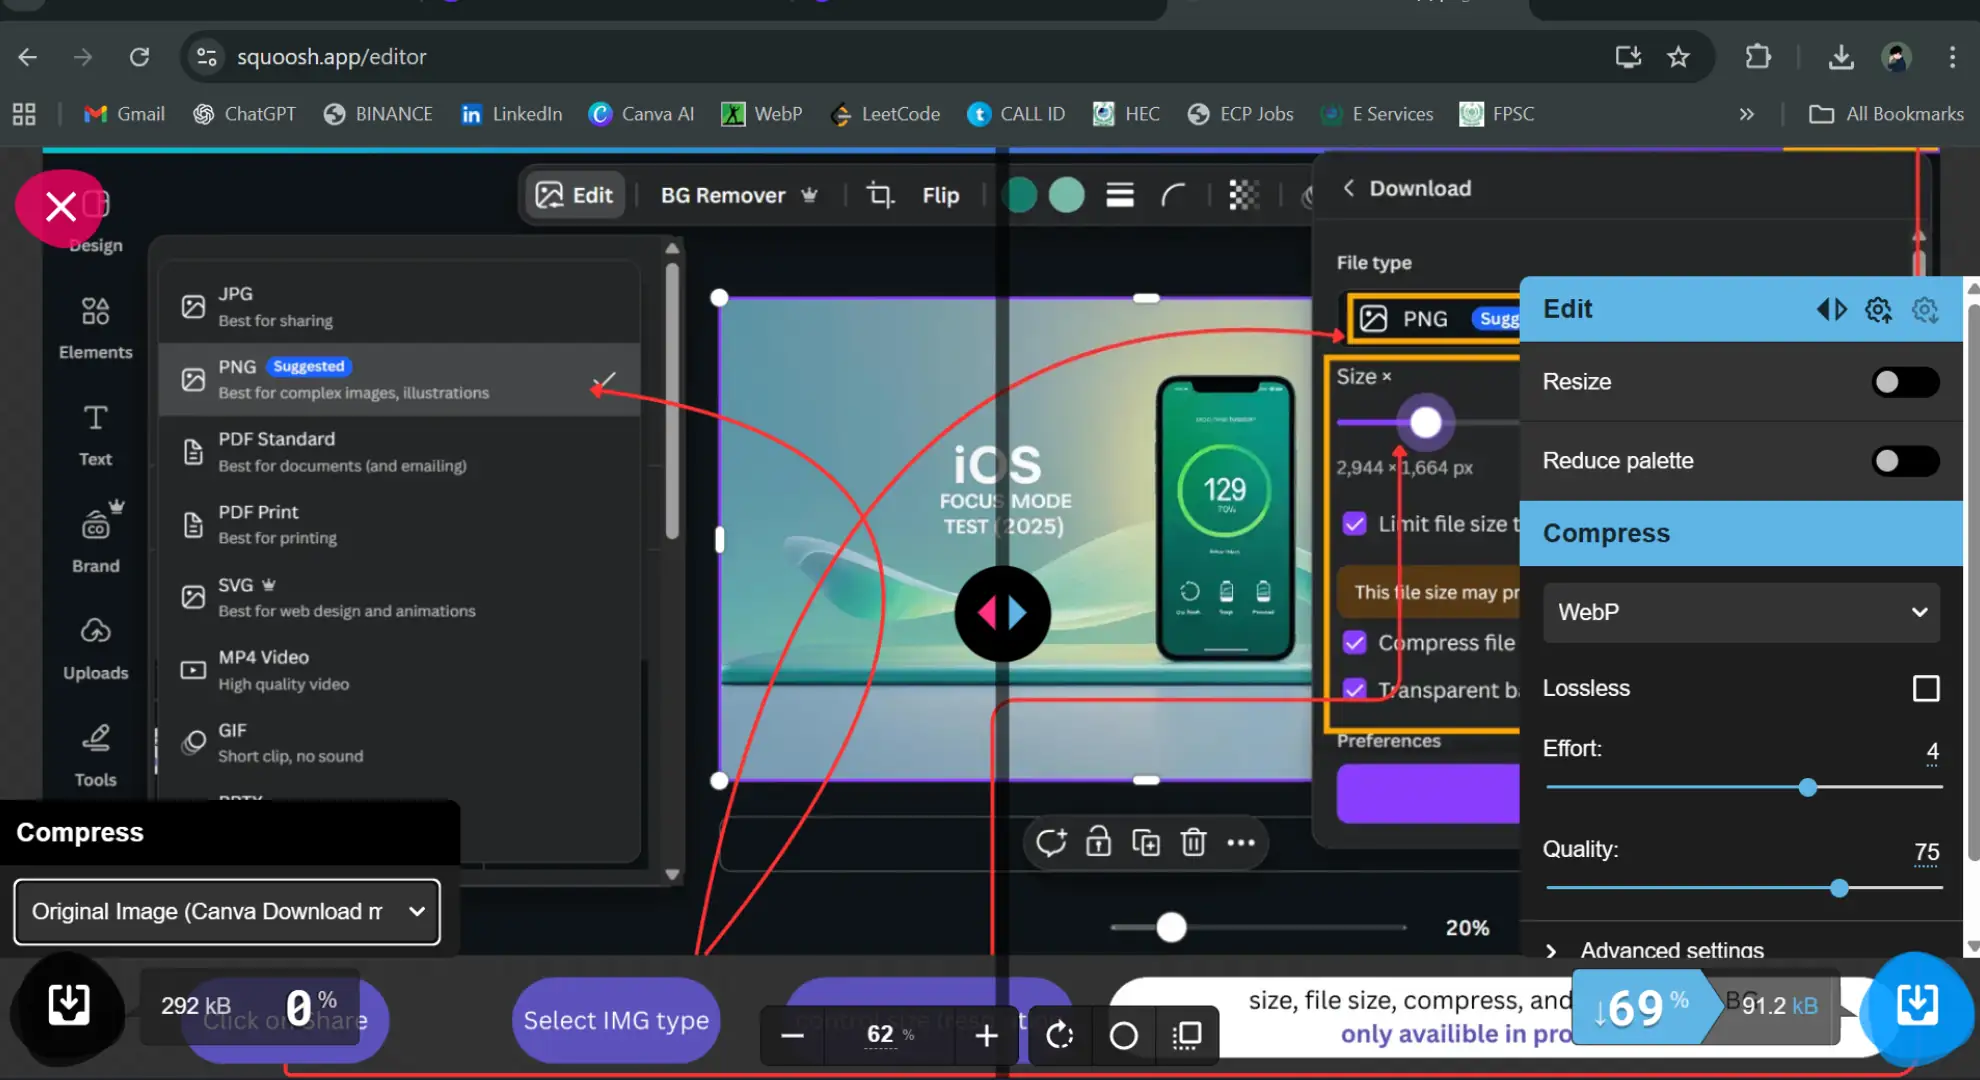
Task: Click the 292 kB original size readout
Action: (196, 1006)
